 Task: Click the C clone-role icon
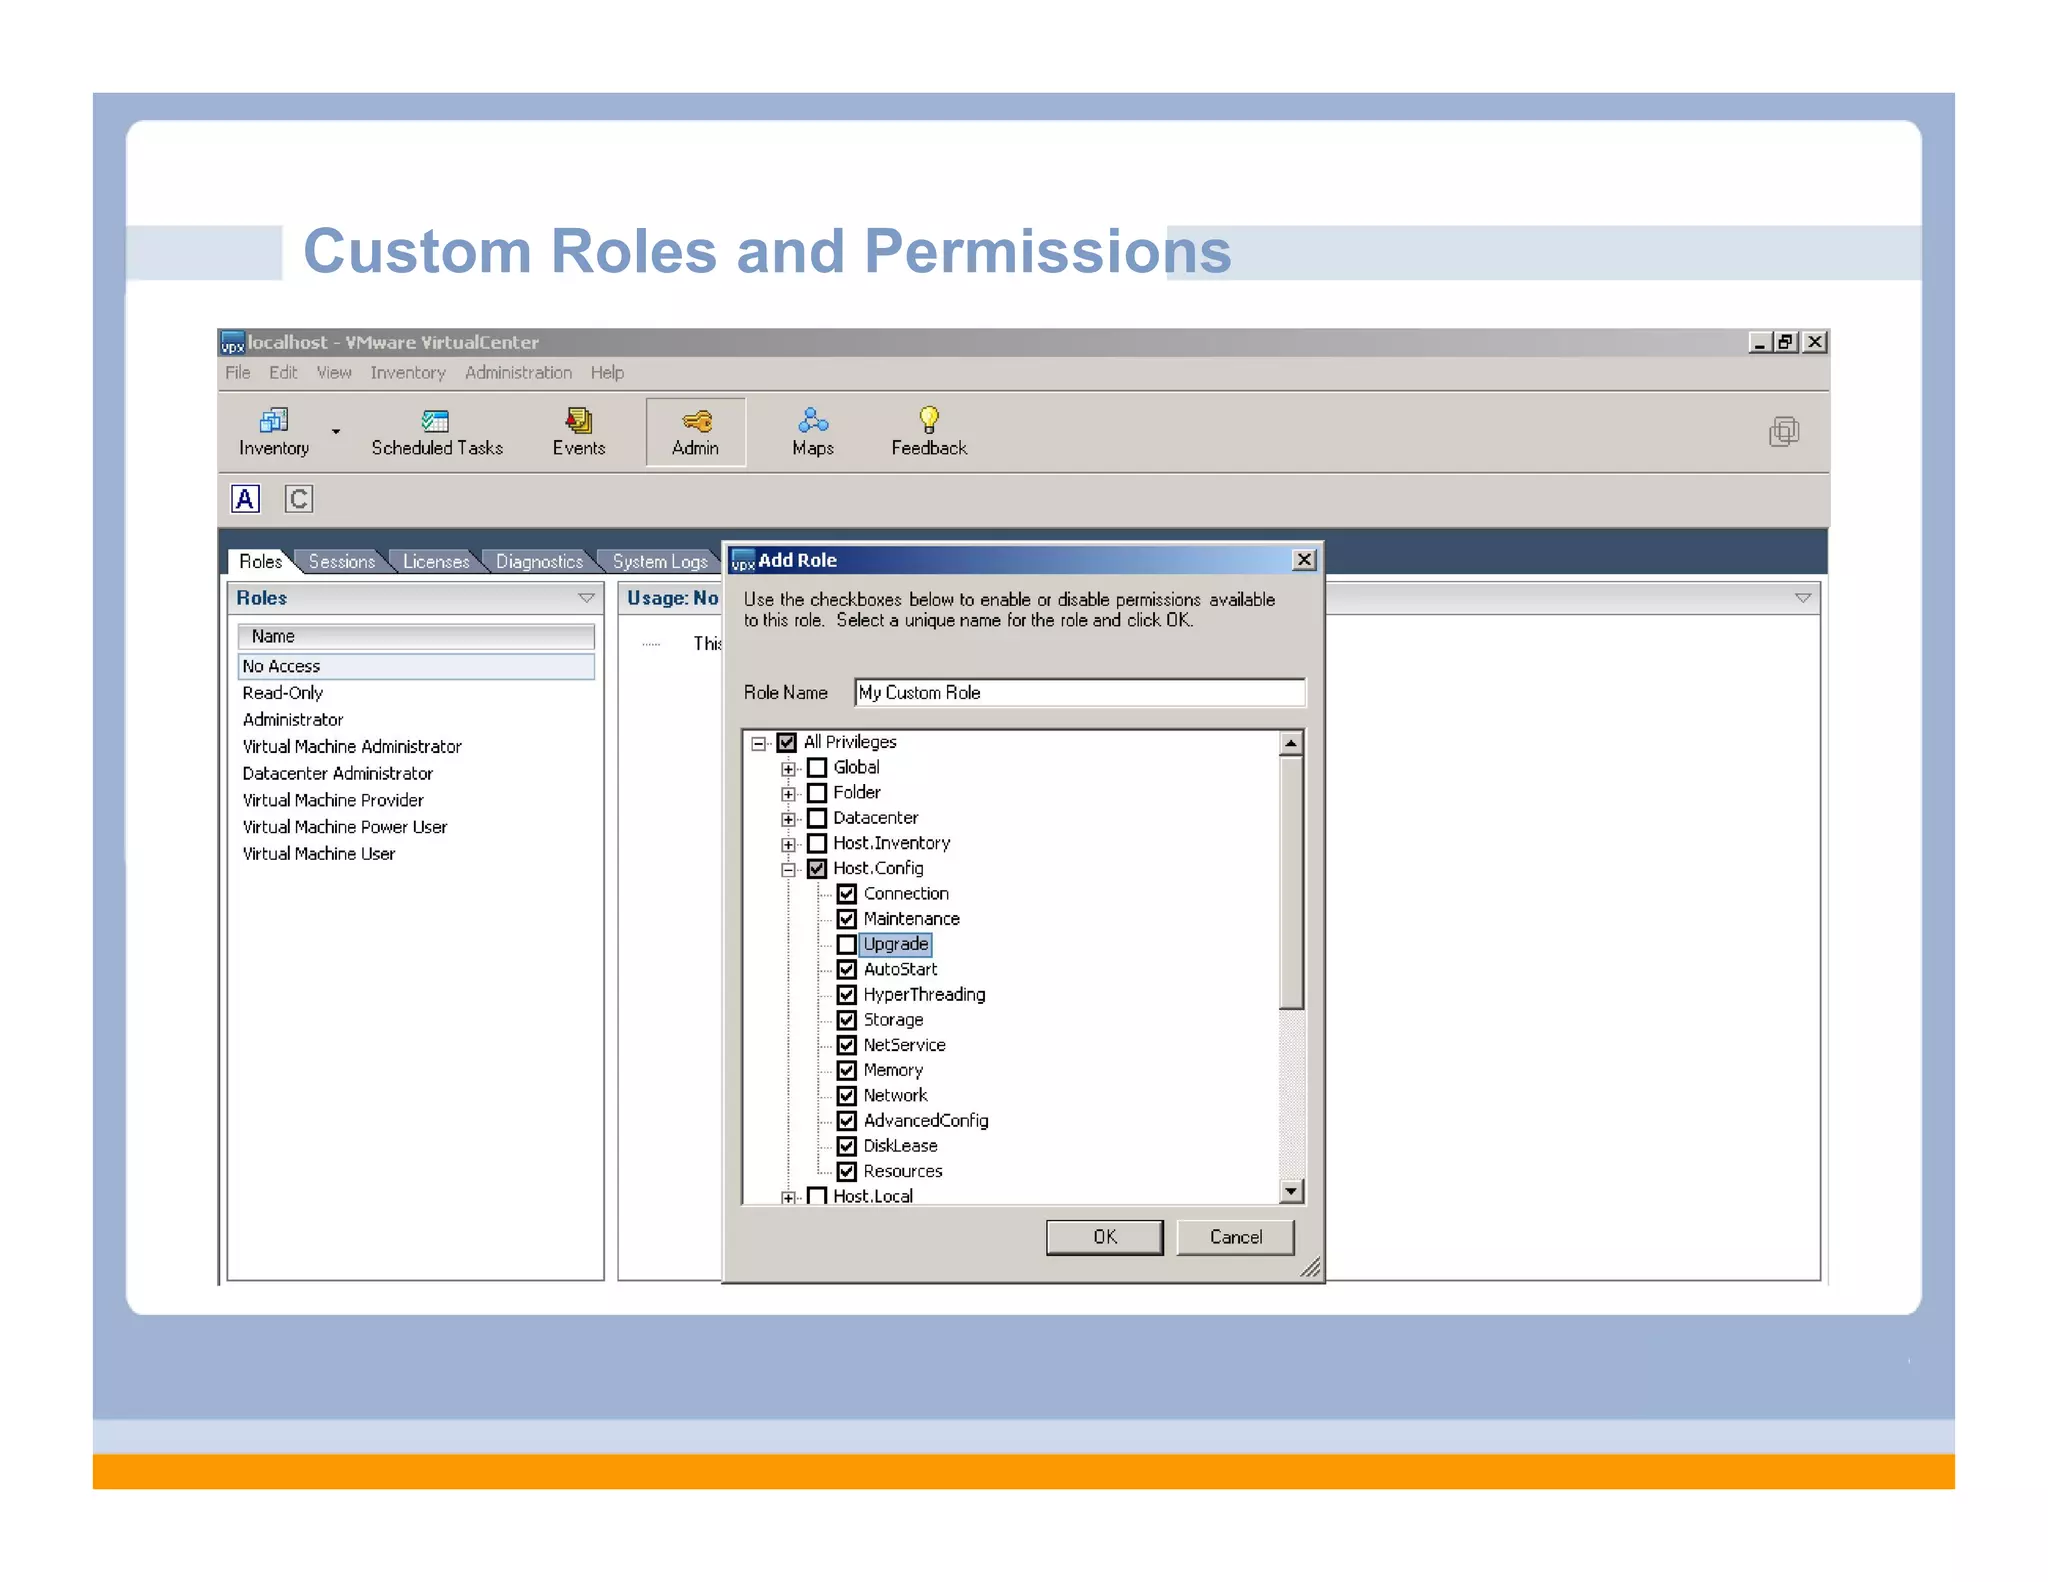299,498
